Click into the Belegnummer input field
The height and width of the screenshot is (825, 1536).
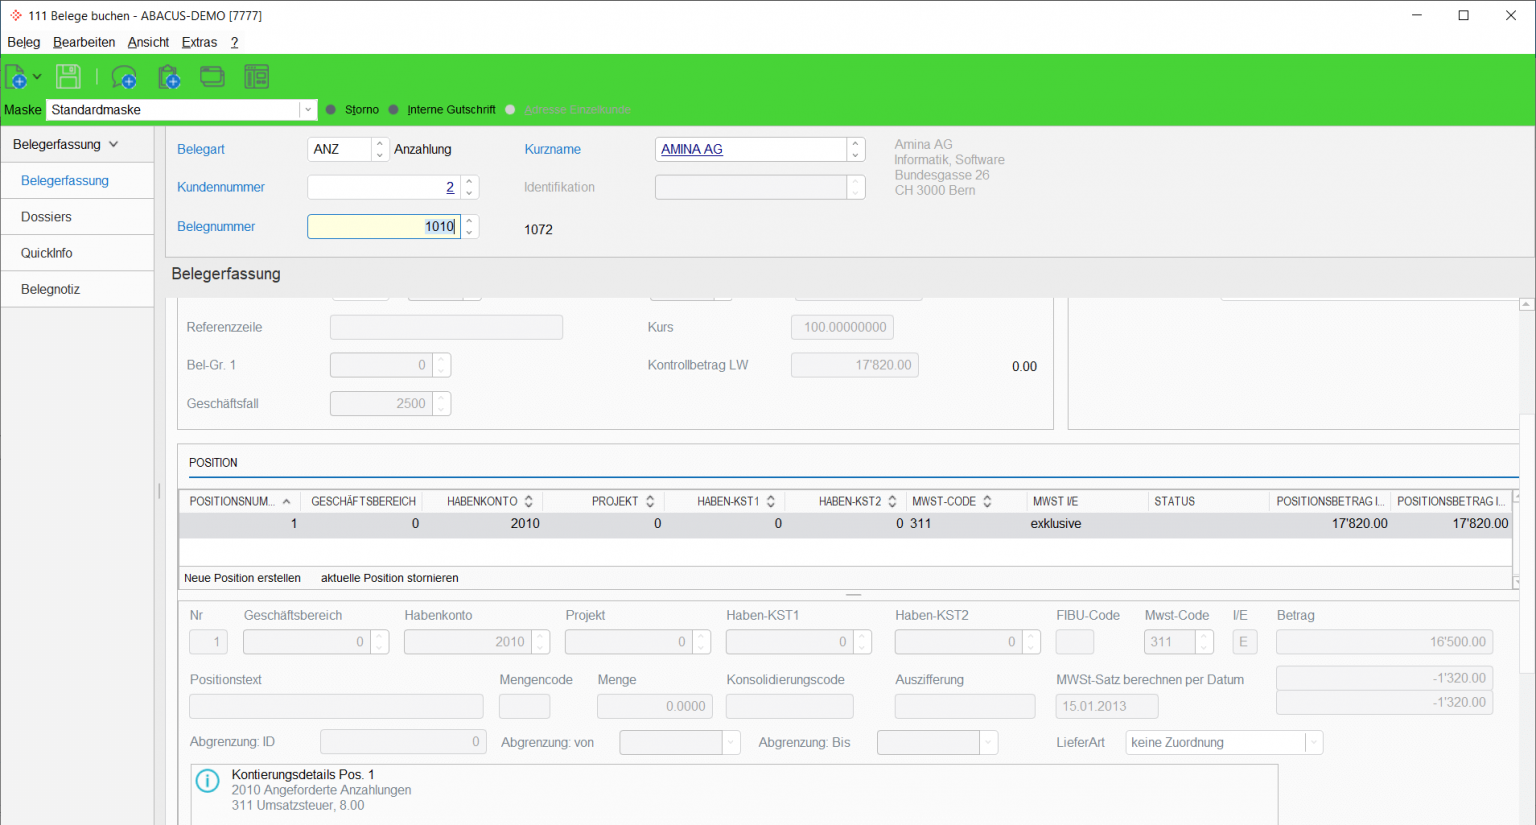pos(384,227)
